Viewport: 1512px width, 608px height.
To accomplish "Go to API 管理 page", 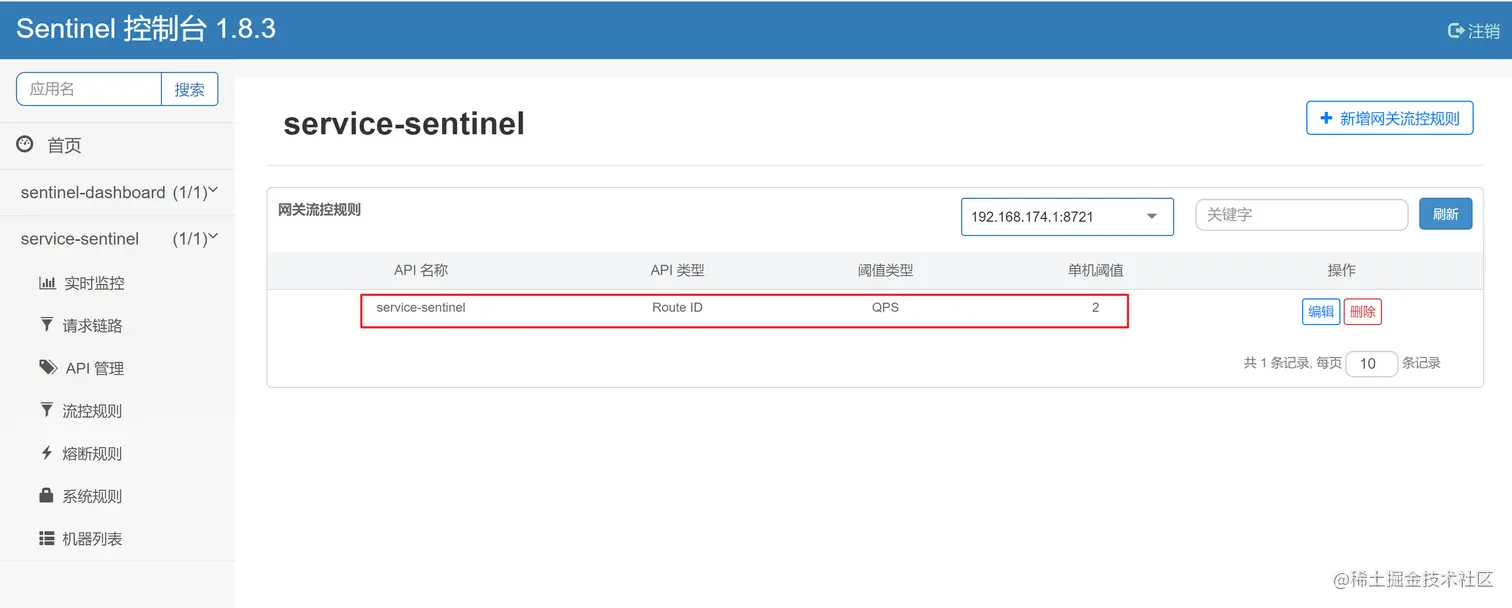I will (95, 368).
